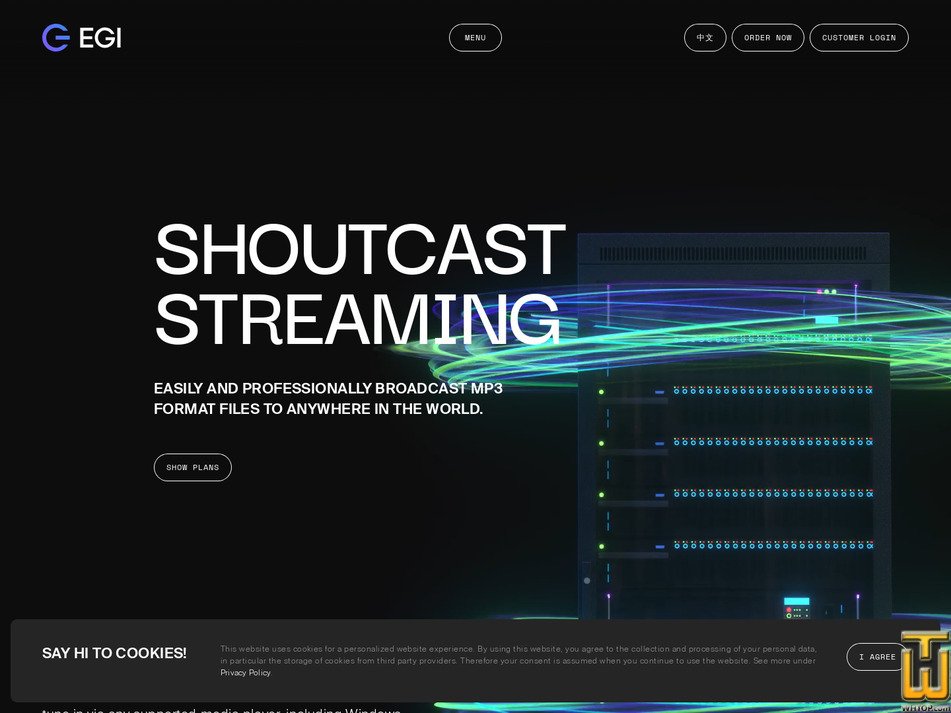Open the Privacy Policy link
The width and height of the screenshot is (951, 713).
(245, 672)
